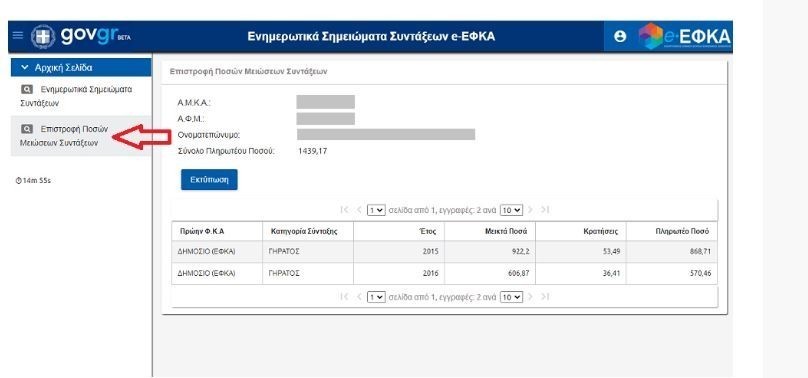Screen dimensions: 808x378
Task: Open top paginator rows-per-page dropdown
Action: [x=511, y=210]
